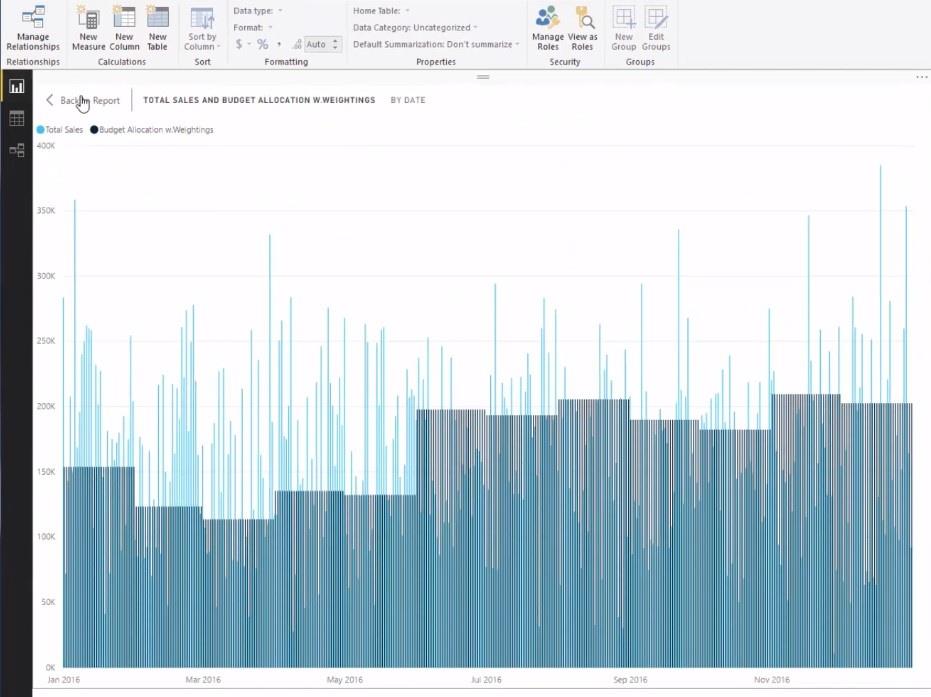Image resolution: width=931 pixels, height=697 pixels.
Task: Create a New Measure
Action: coord(88,28)
